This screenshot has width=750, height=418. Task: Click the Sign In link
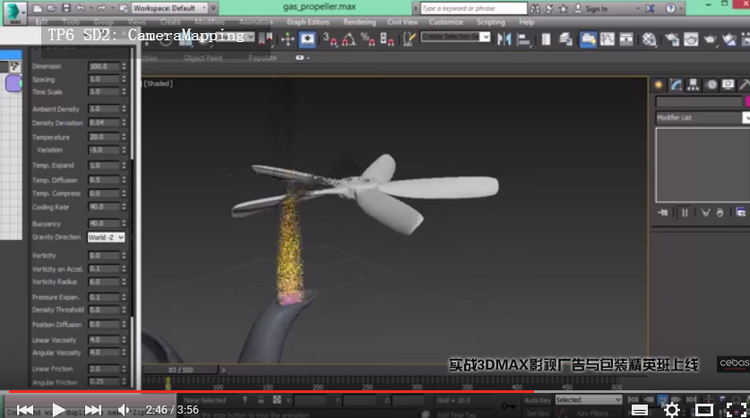(596, 9)
